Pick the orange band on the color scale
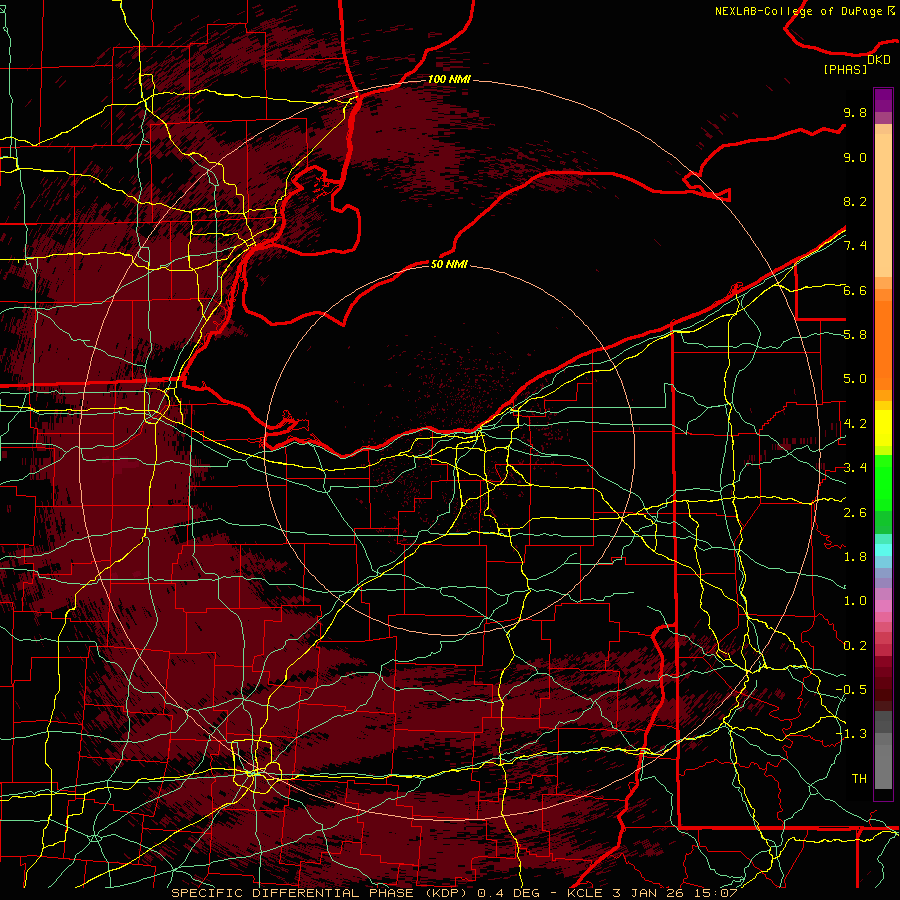The height and width of the screenshot is (900, 900). 883,344
